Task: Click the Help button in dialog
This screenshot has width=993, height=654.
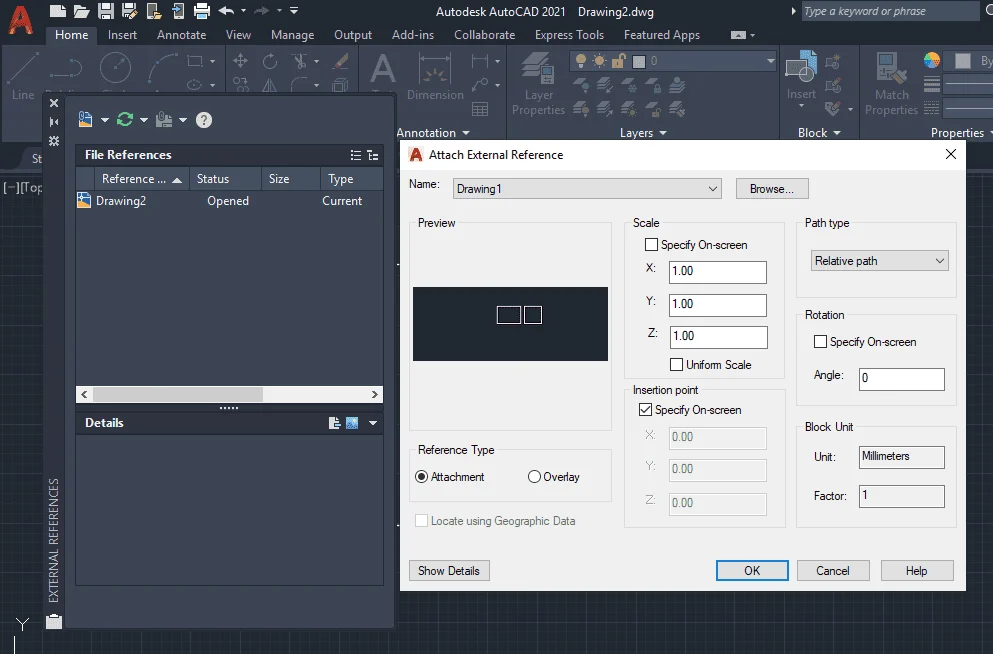Action: pyautogui.click(x=916, y=570)
